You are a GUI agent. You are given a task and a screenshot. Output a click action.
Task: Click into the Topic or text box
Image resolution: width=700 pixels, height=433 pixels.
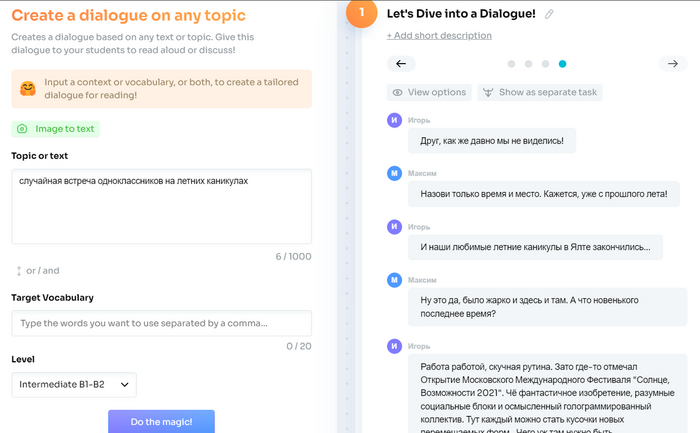[161, 206]
